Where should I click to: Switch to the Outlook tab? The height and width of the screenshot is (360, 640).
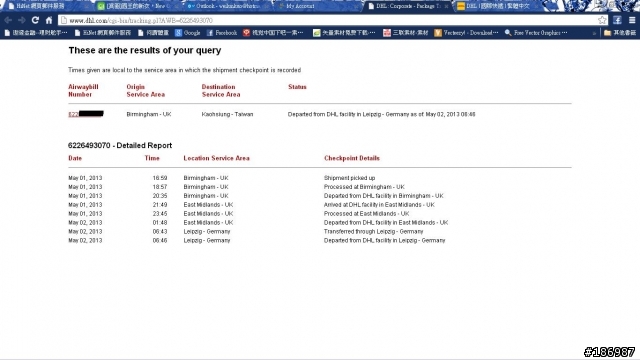point(226,6)
